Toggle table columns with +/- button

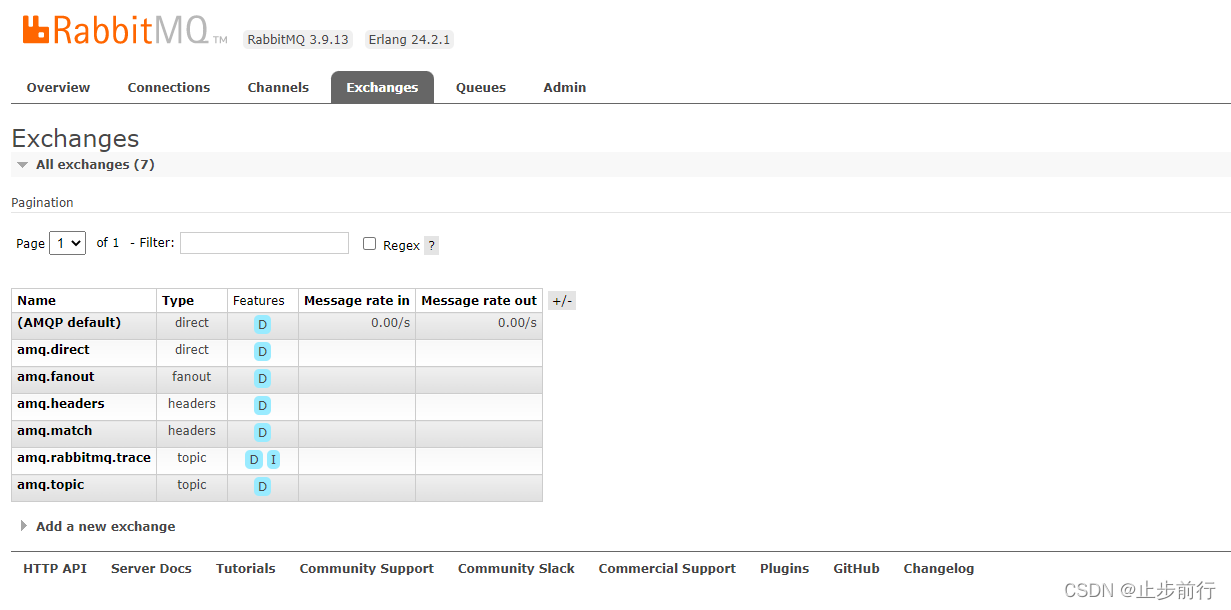pyautogui.click(x=562, y=301)
